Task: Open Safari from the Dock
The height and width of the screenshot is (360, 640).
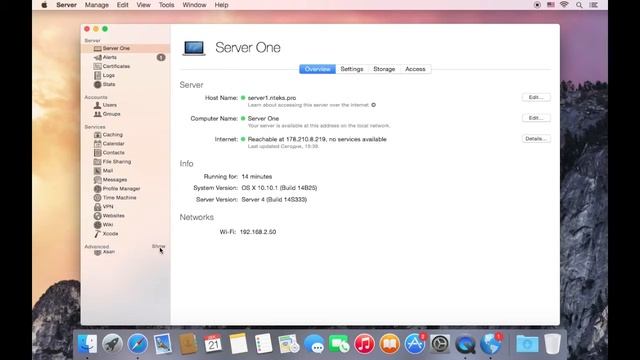Action: pyautogui.click(x=138, y=344)
